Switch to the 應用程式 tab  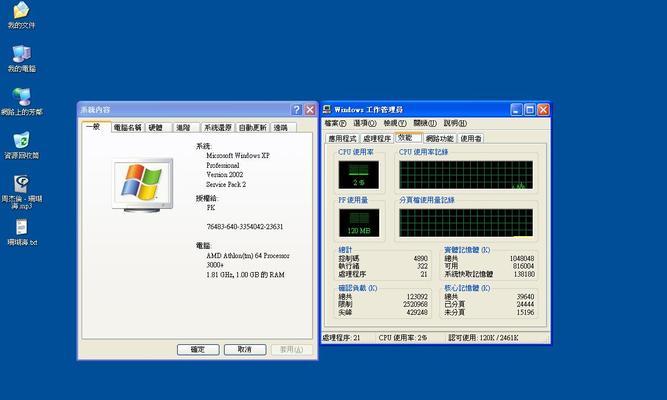click(342, 139)
